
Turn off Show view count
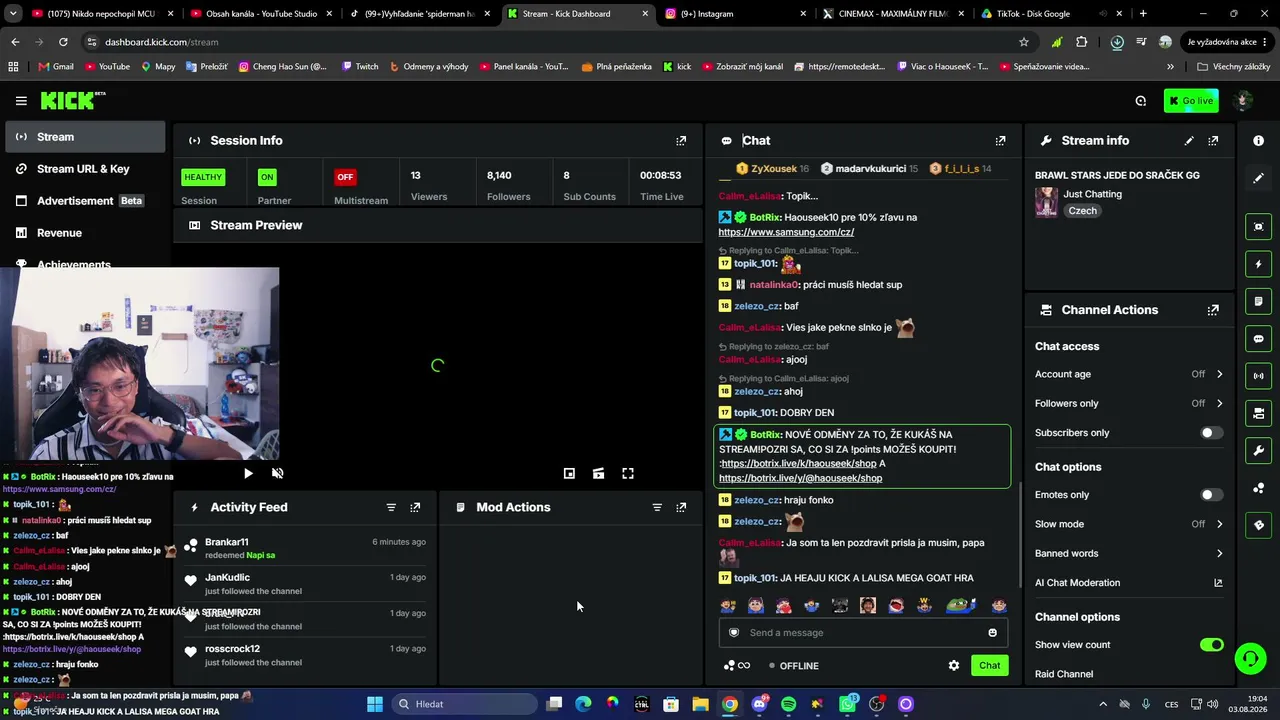[1211, 645]
